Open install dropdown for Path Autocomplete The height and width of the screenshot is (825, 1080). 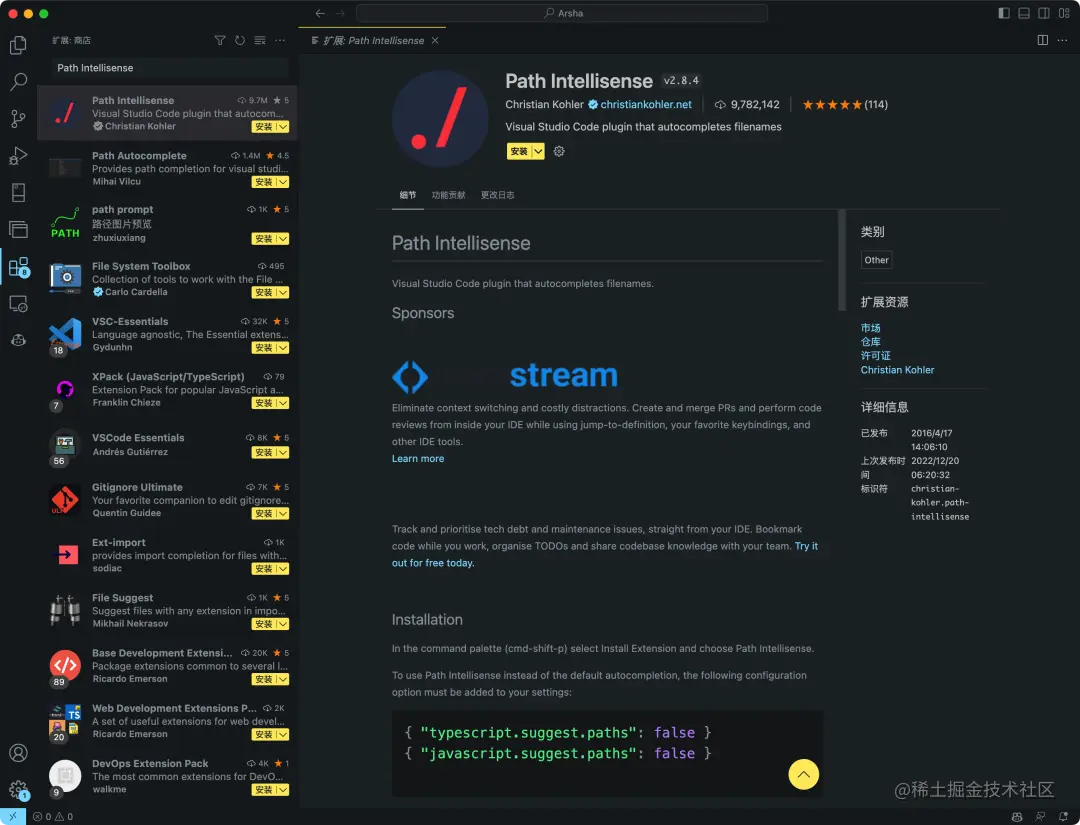click(x=282, y=182)
